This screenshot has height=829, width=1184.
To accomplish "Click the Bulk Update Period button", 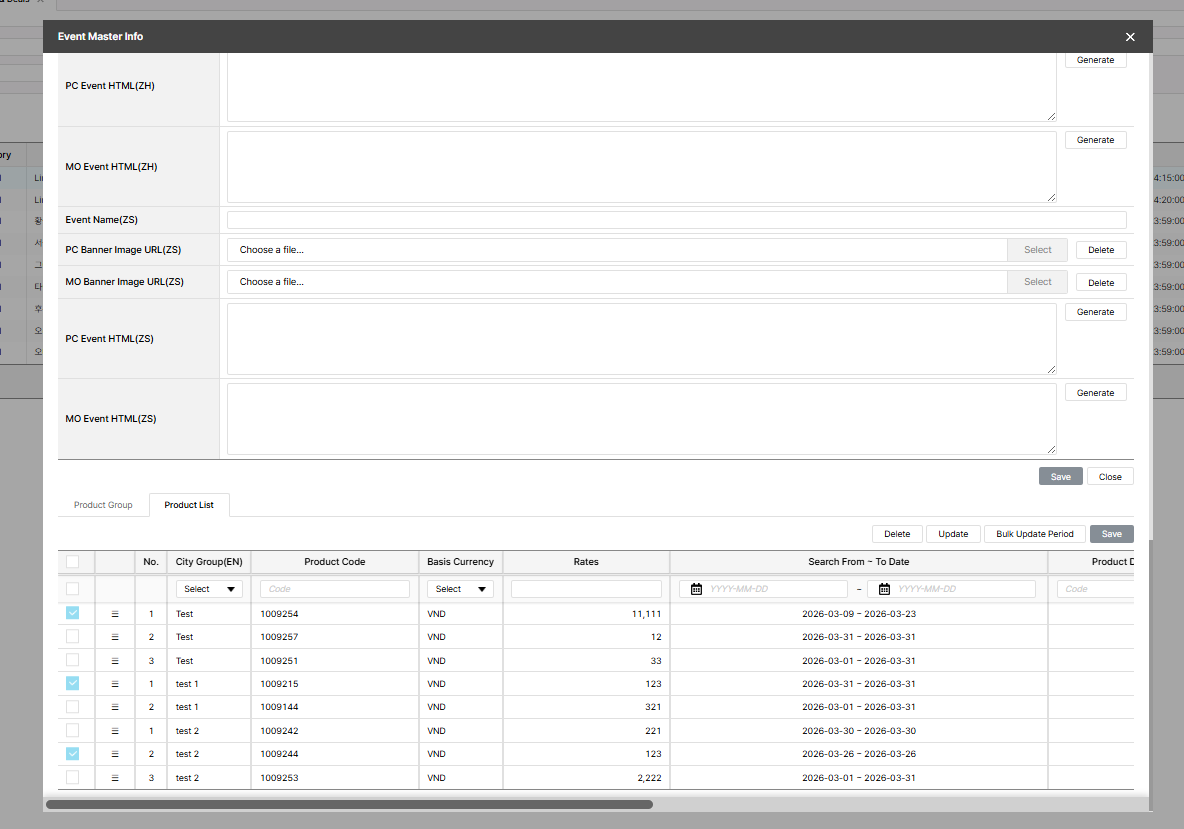I will (1034, 534).
